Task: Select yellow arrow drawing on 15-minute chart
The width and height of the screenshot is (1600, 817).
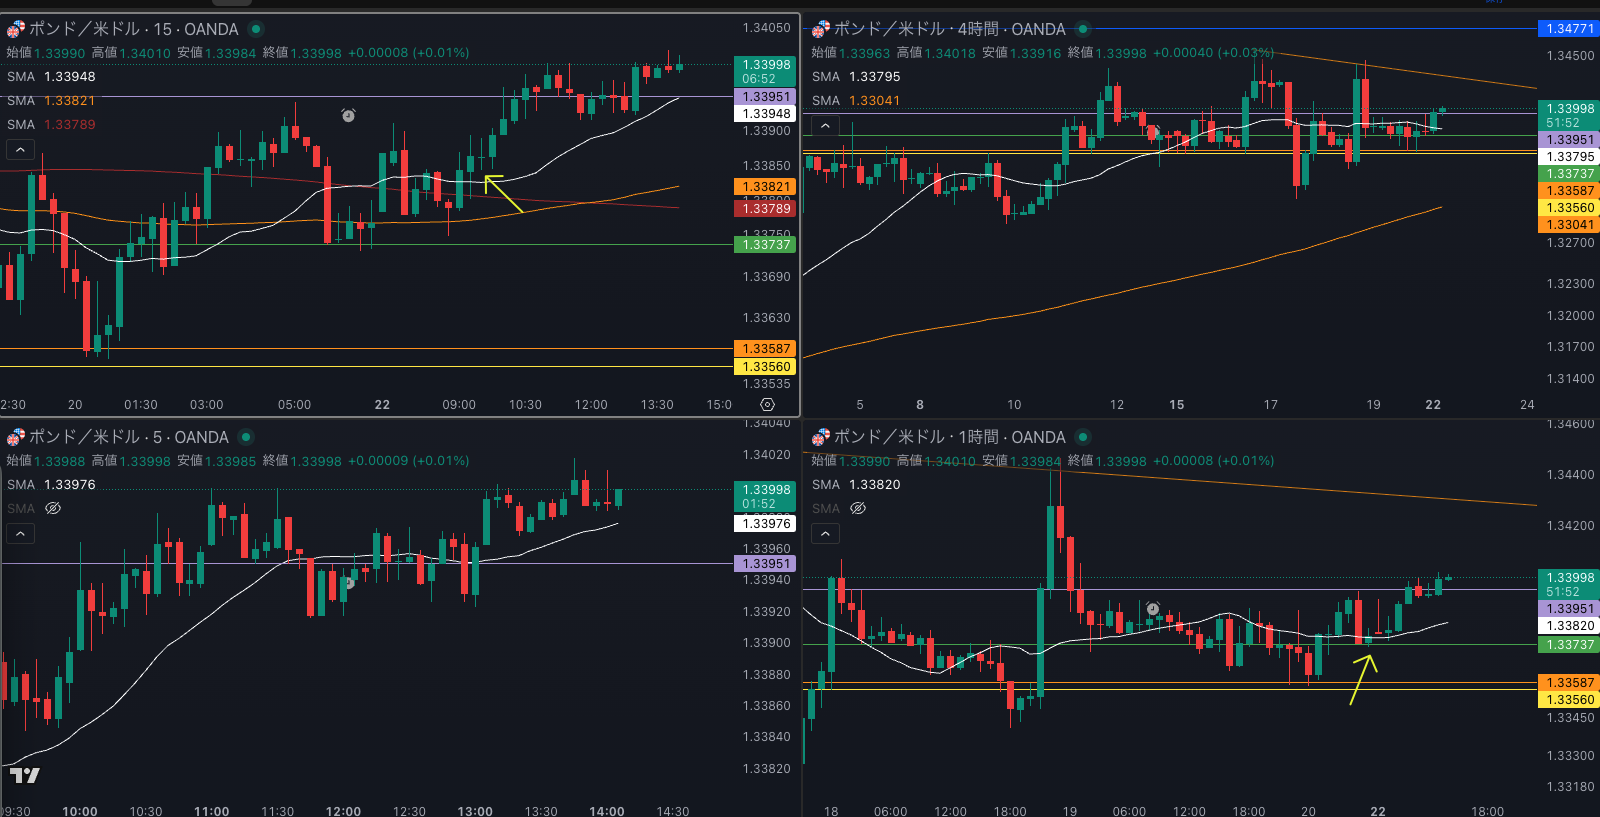Action: tap(504, 194)
